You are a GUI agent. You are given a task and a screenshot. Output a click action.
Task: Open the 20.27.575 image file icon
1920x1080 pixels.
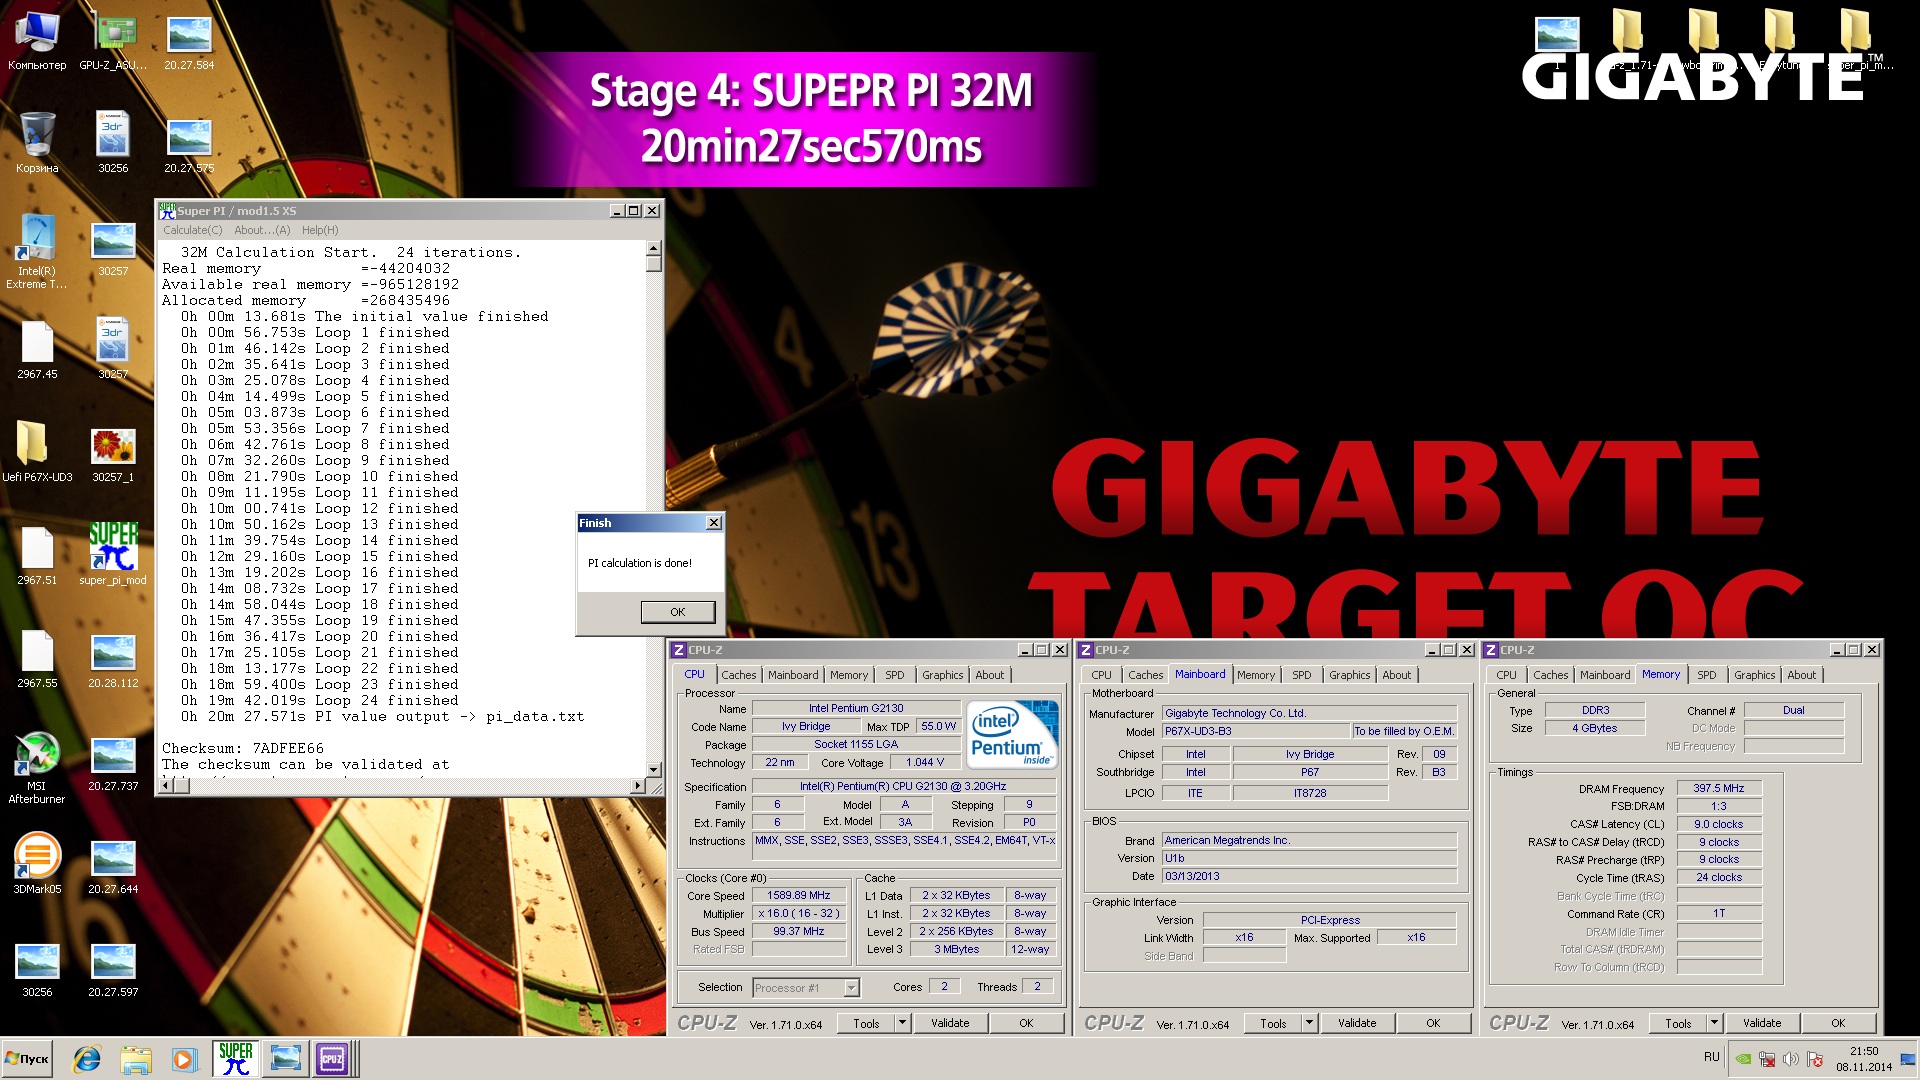click(189, 143)
